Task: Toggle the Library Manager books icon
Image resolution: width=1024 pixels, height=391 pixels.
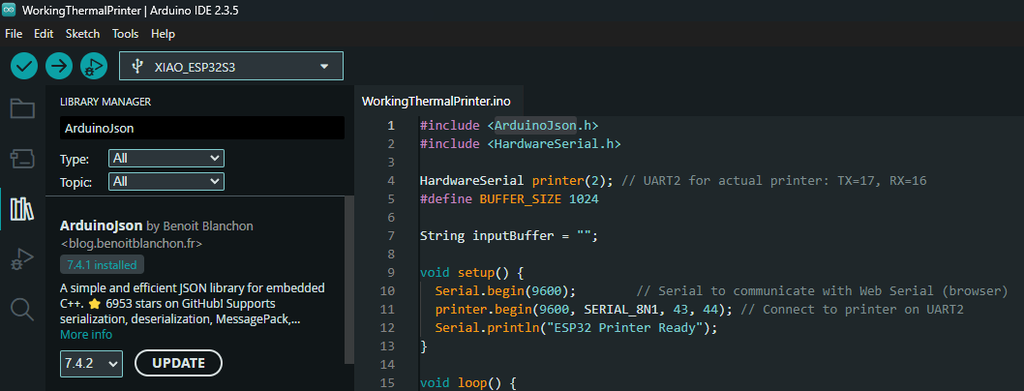Action: point(22,209)
